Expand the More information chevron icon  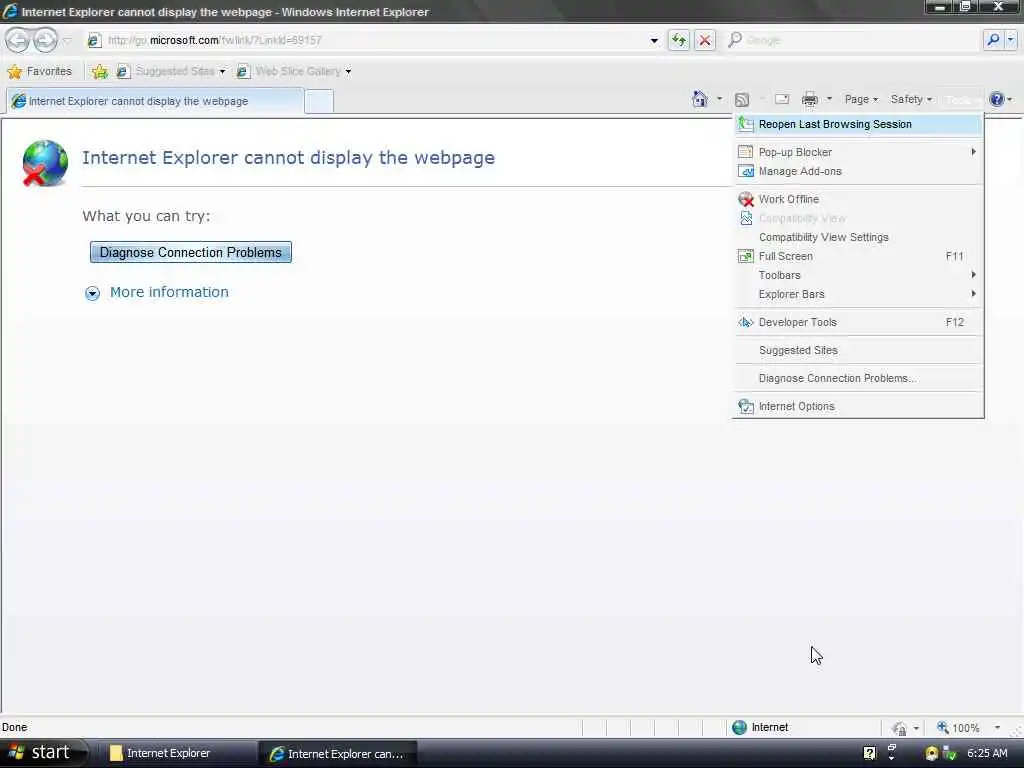point(93,293)
